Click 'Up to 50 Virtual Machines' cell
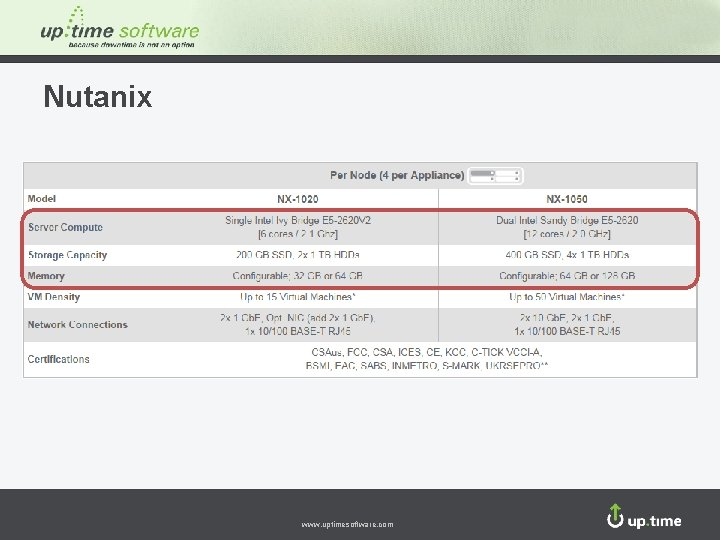The image size is (720, 540). pos(567,297)
